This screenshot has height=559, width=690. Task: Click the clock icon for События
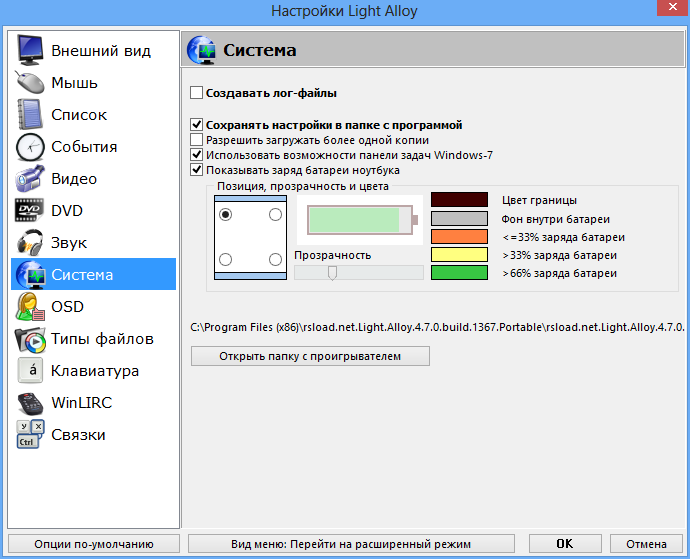31,147
